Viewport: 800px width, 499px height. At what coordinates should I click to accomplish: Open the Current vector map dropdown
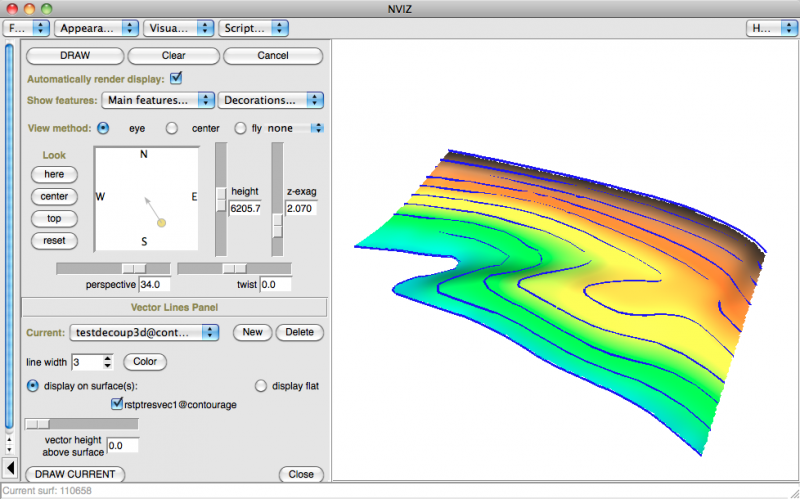pos(143,332)
